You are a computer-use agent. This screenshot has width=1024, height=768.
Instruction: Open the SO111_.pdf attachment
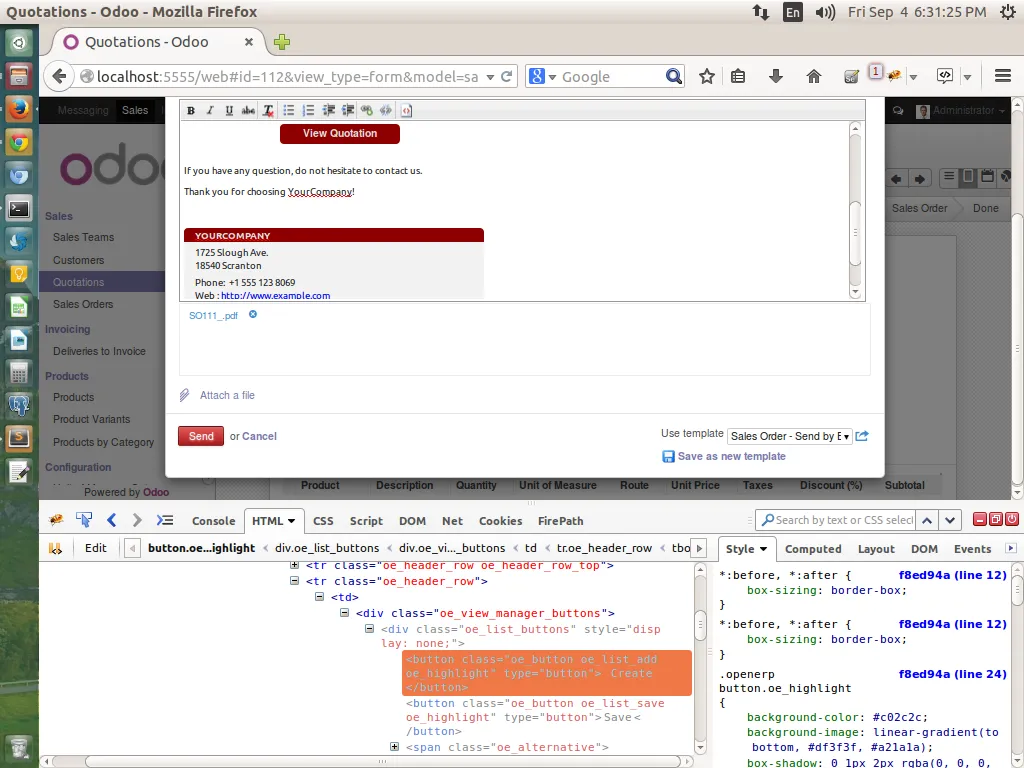pyautogui.click(x=214, y=315)
